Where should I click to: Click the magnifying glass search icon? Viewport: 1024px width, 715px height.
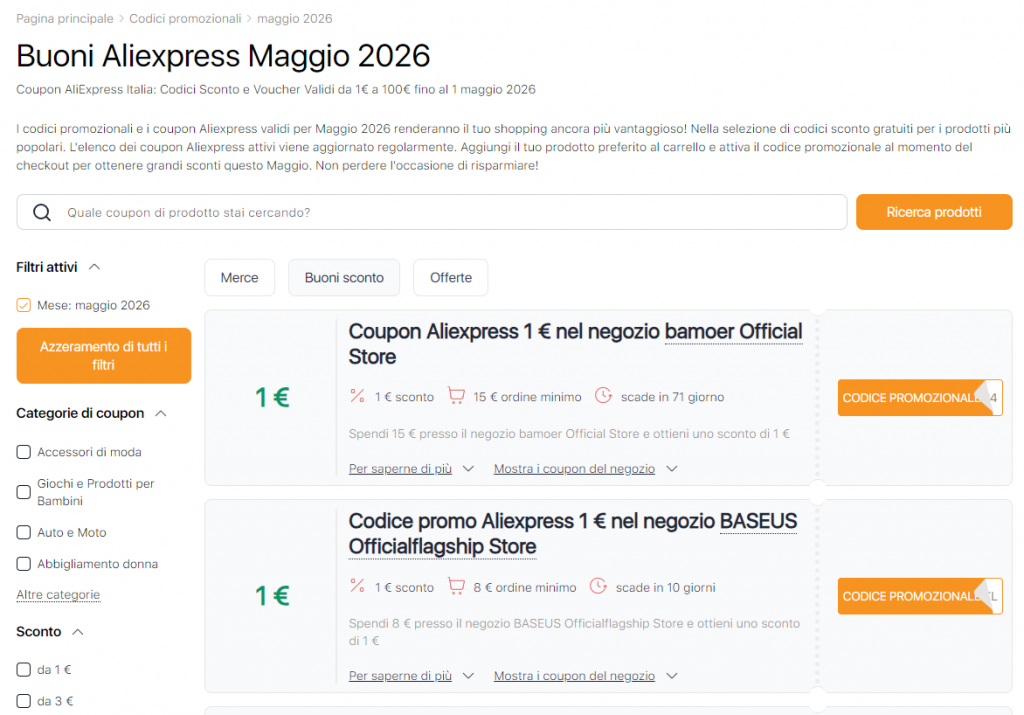(x=40, y=212)
